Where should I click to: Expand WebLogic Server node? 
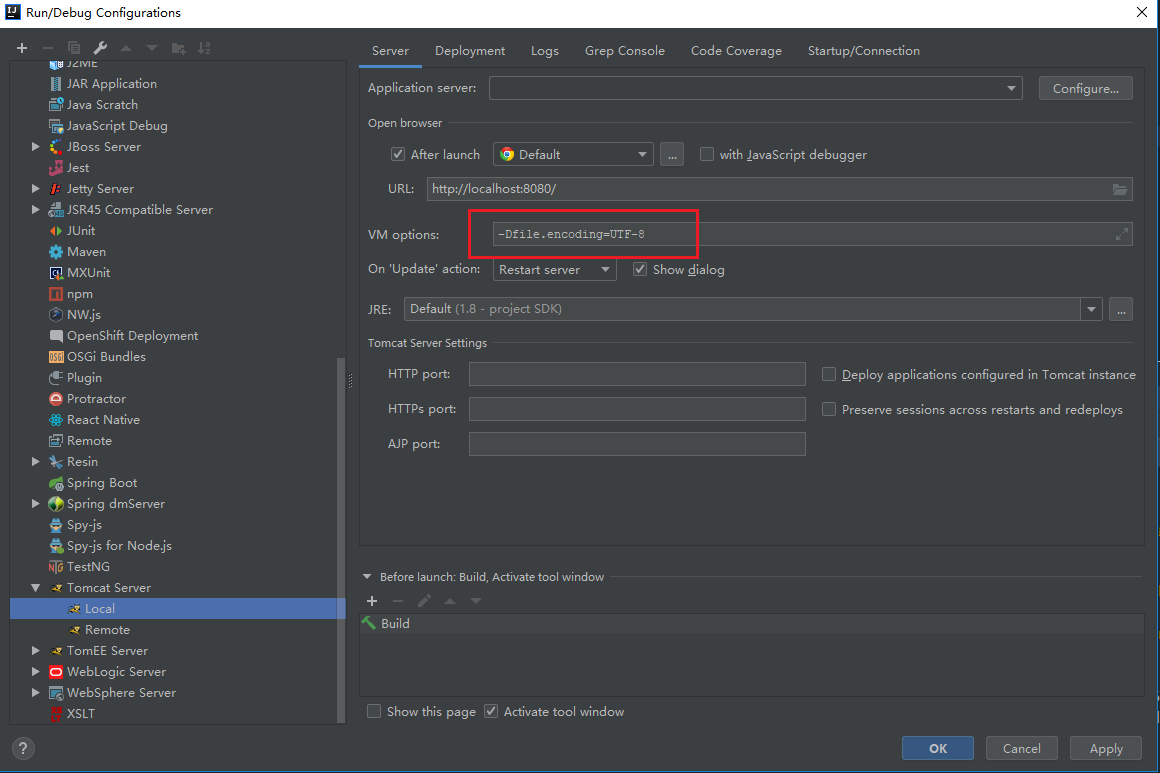(x=36, y=672)
